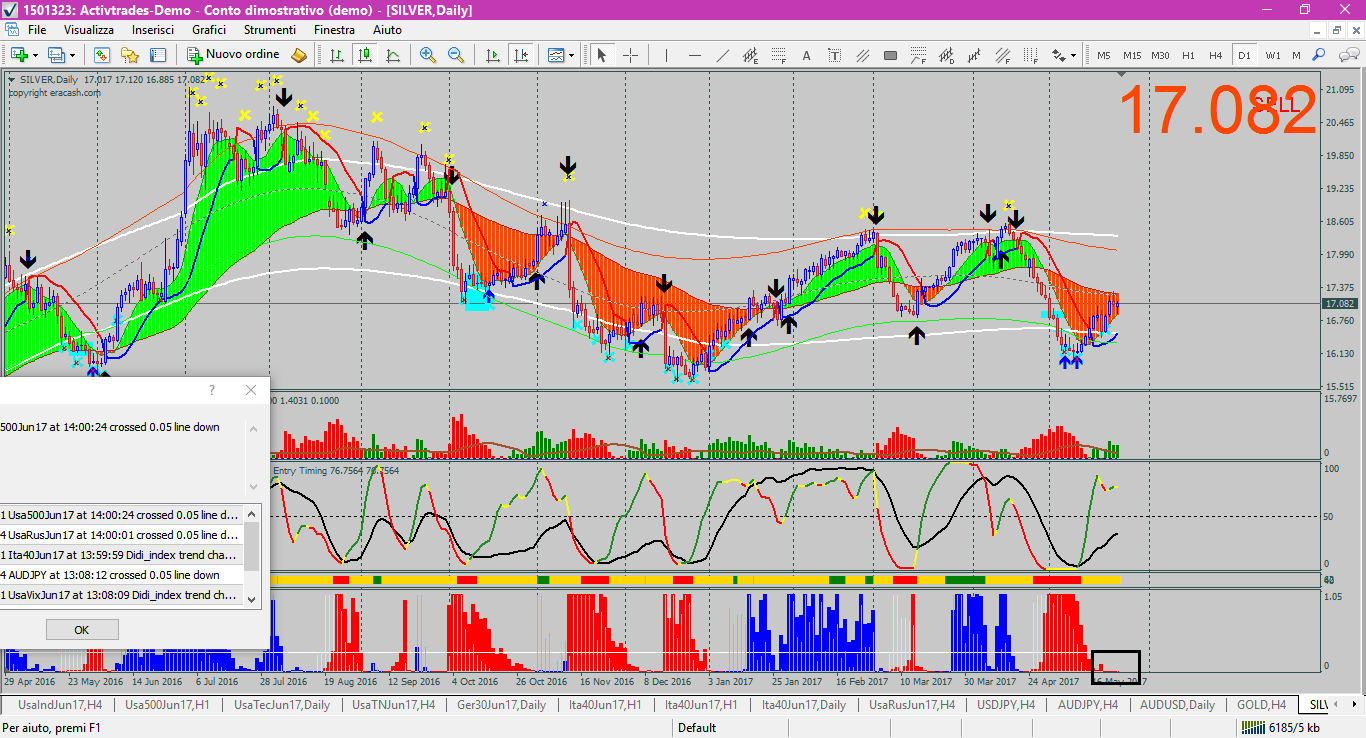Open the new chart toolbar icon

tap(19, 55)
